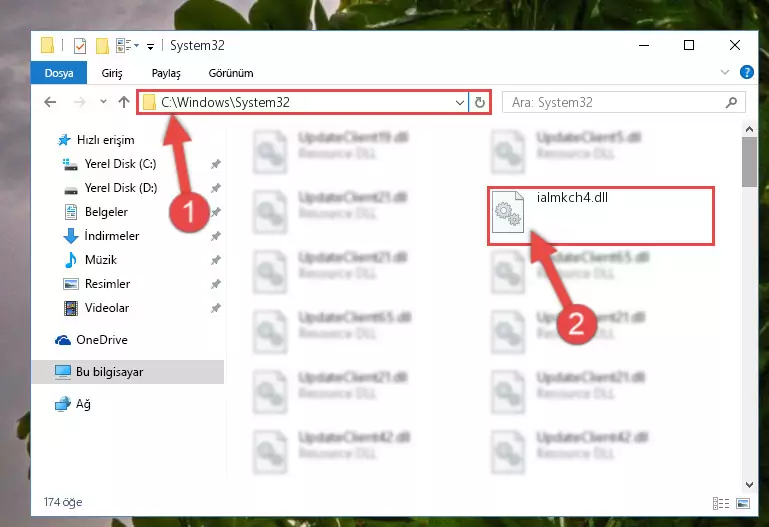Open the Dosya ribbon tab

click(59, 73)
